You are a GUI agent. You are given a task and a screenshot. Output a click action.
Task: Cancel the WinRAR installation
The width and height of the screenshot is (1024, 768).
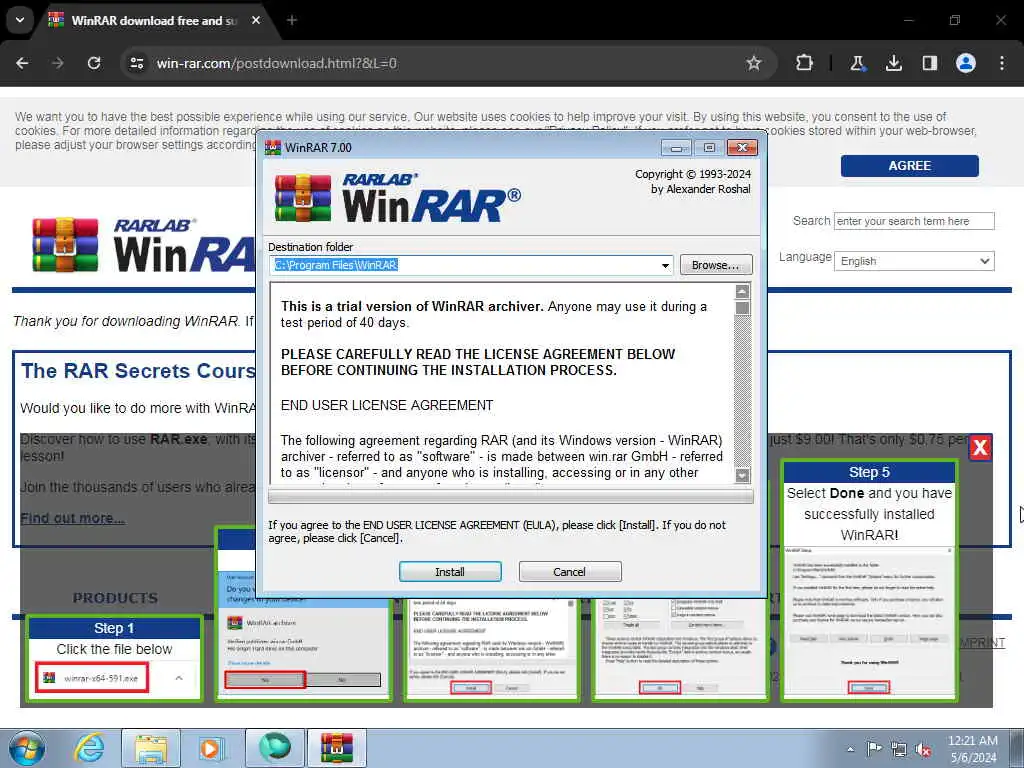point(569,571)
